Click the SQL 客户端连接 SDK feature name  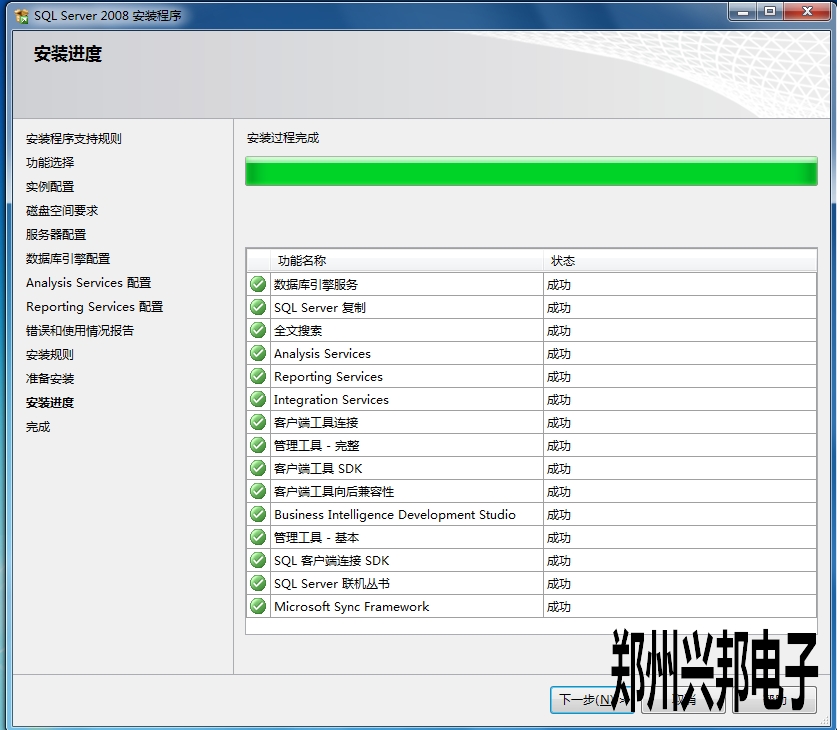pyautogui.click(x=331, y=560)
